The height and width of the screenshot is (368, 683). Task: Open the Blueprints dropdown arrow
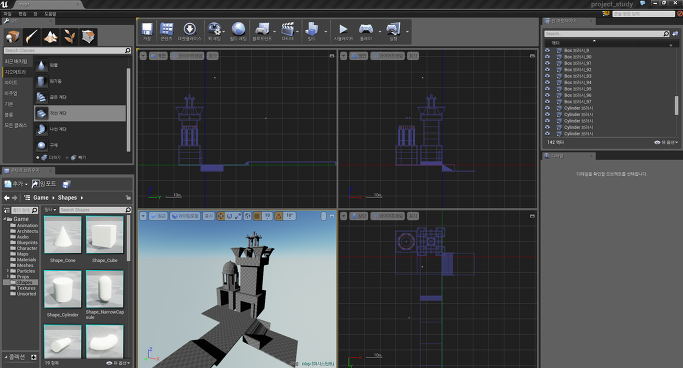point(274,32)
